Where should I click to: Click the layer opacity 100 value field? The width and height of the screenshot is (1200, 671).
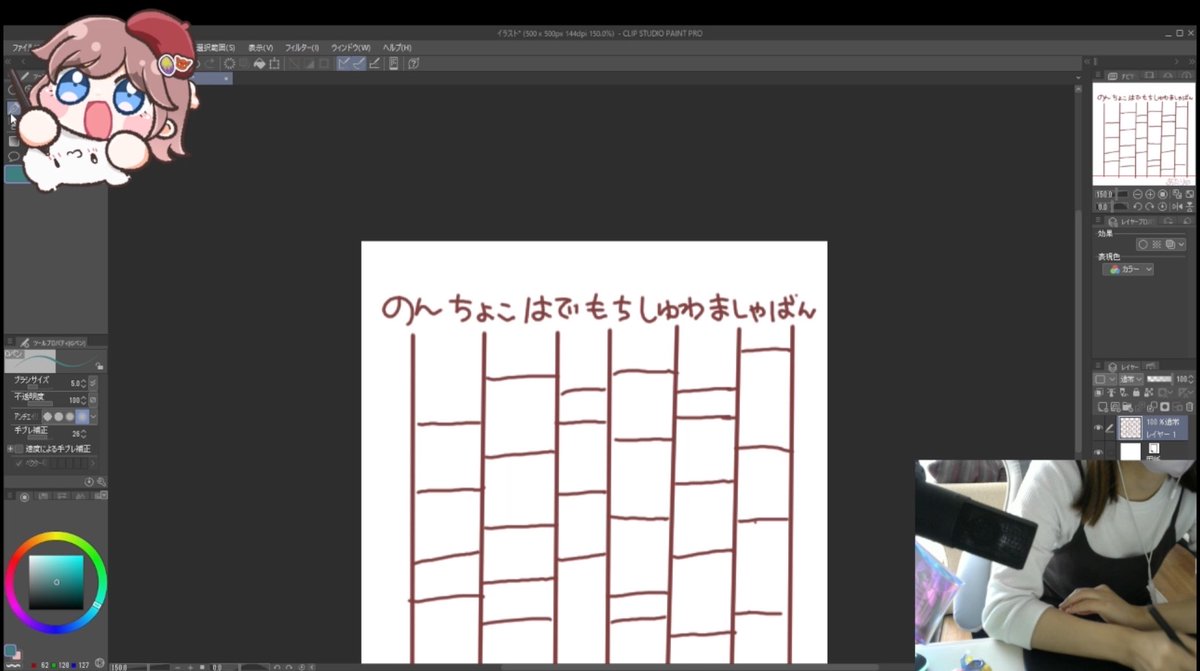point(1181,379)
